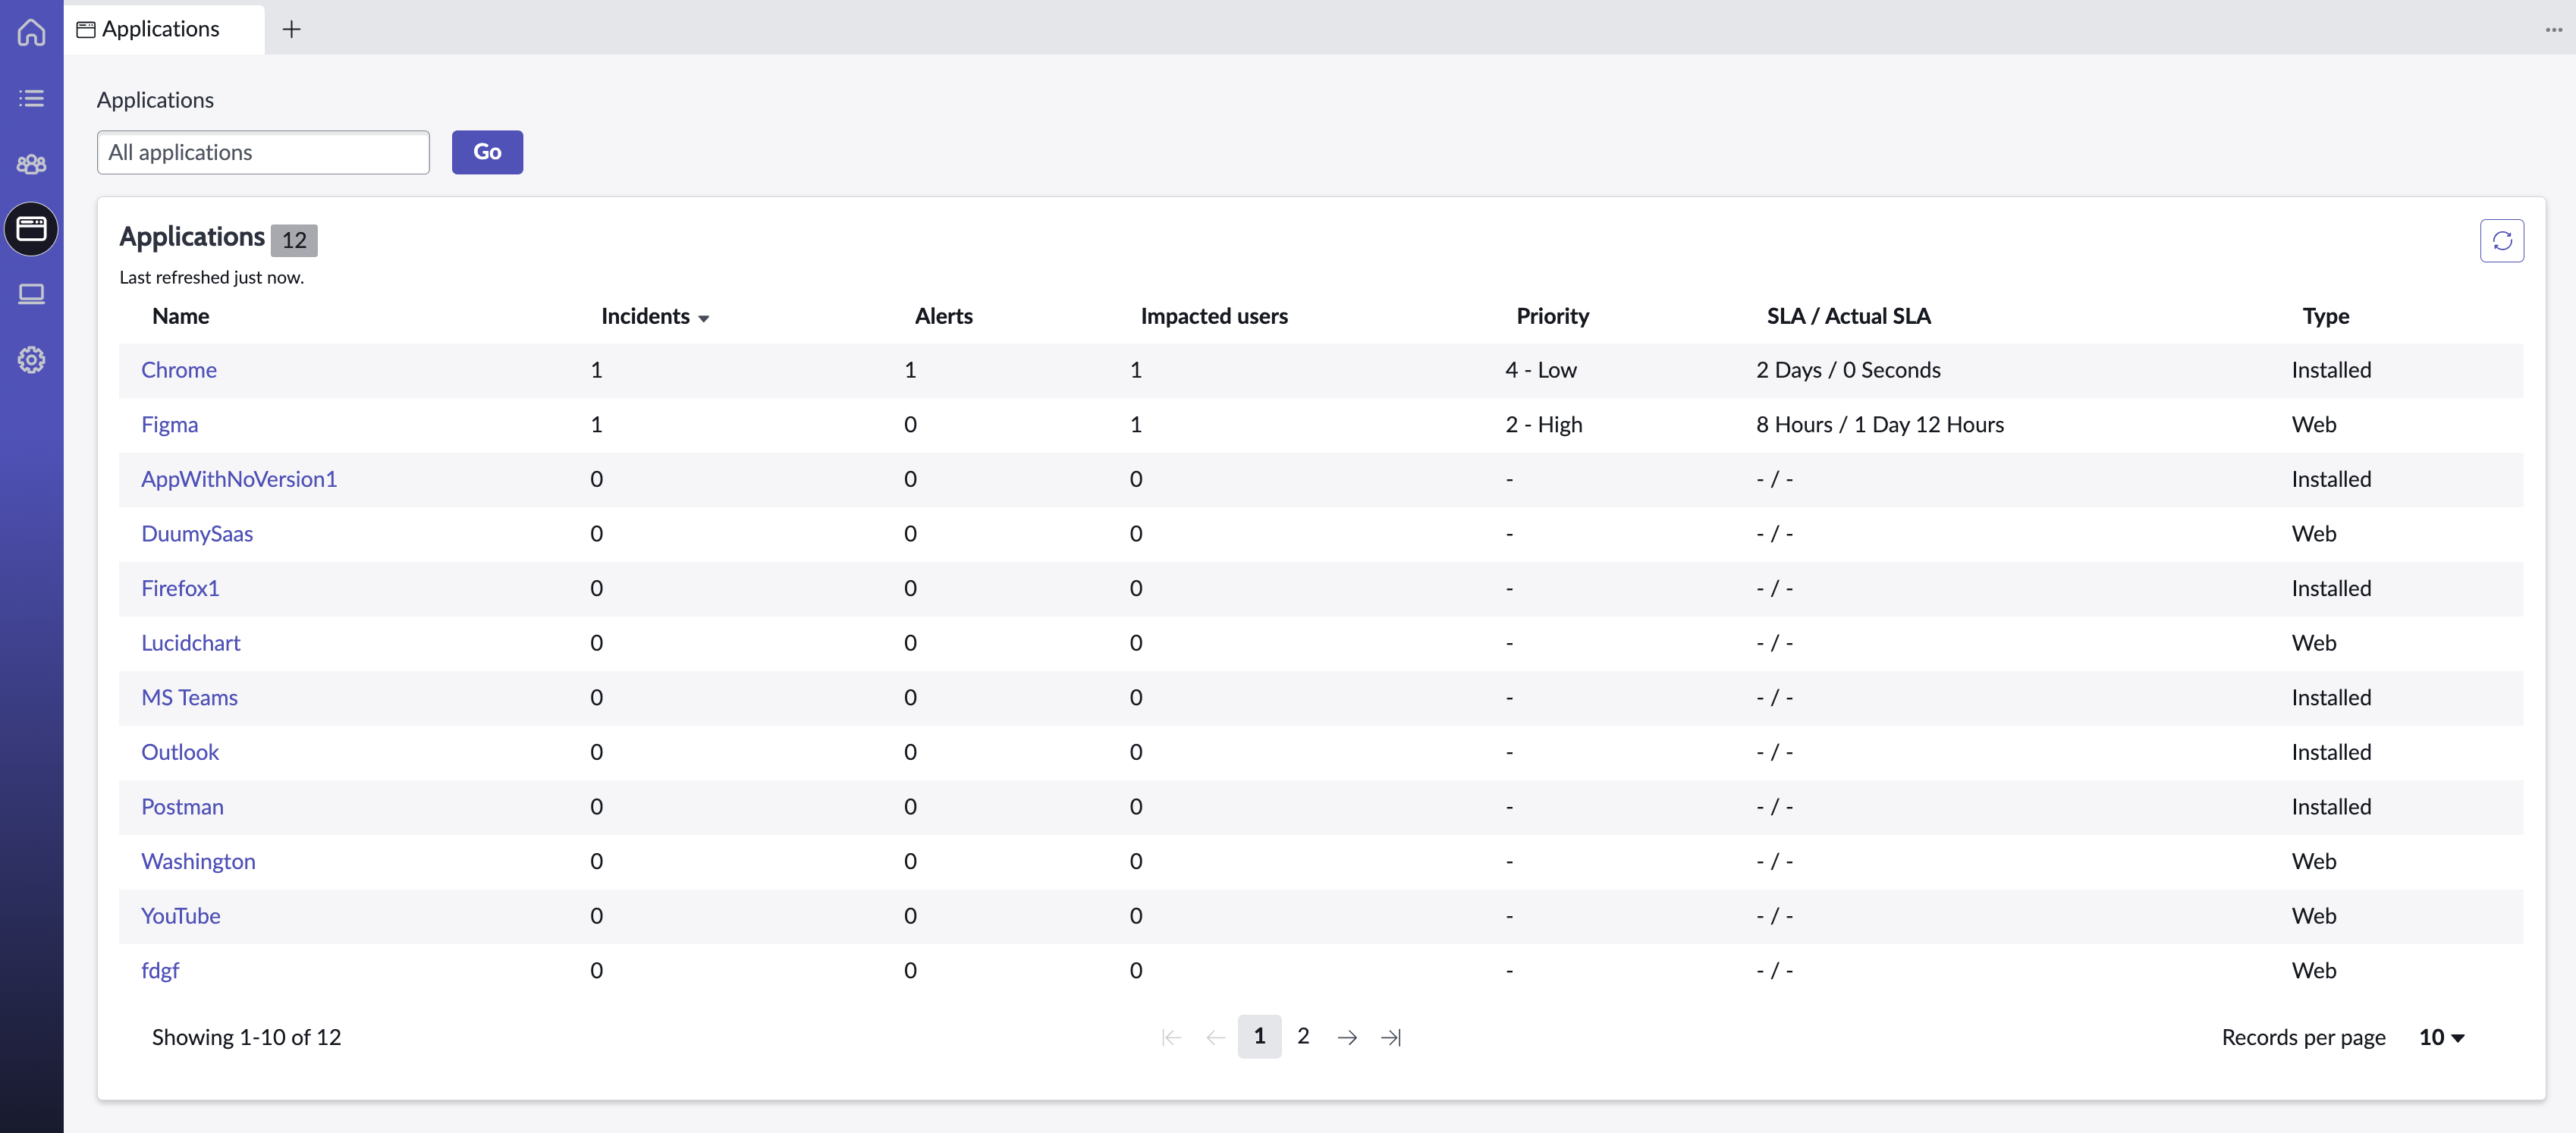Screen dimensions: 2576x1133
Task: Open the three-dot more options menu
Action: coord(2553,29)
